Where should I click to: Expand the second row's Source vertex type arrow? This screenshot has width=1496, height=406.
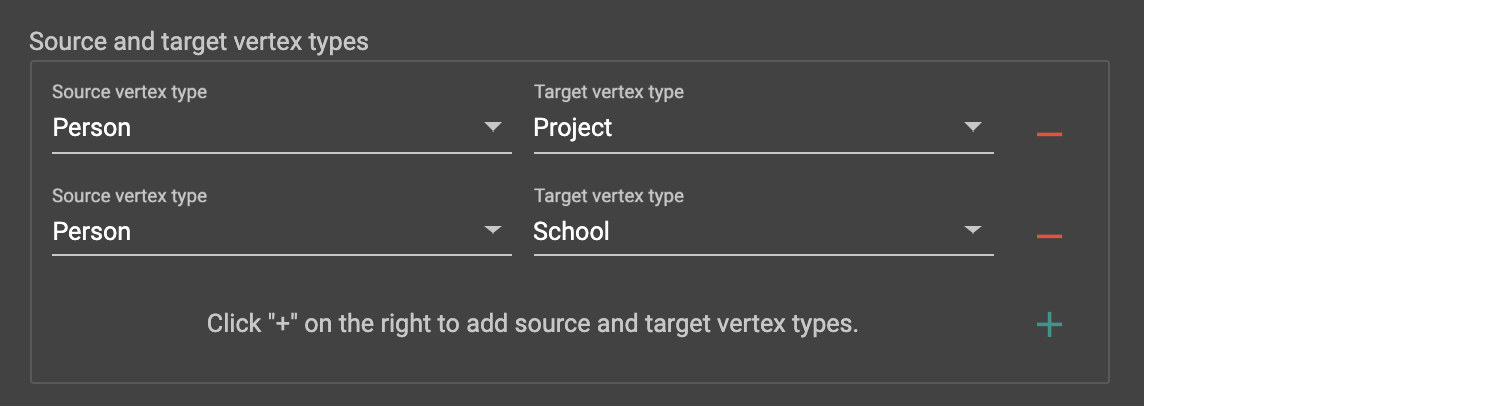(492, 230)
